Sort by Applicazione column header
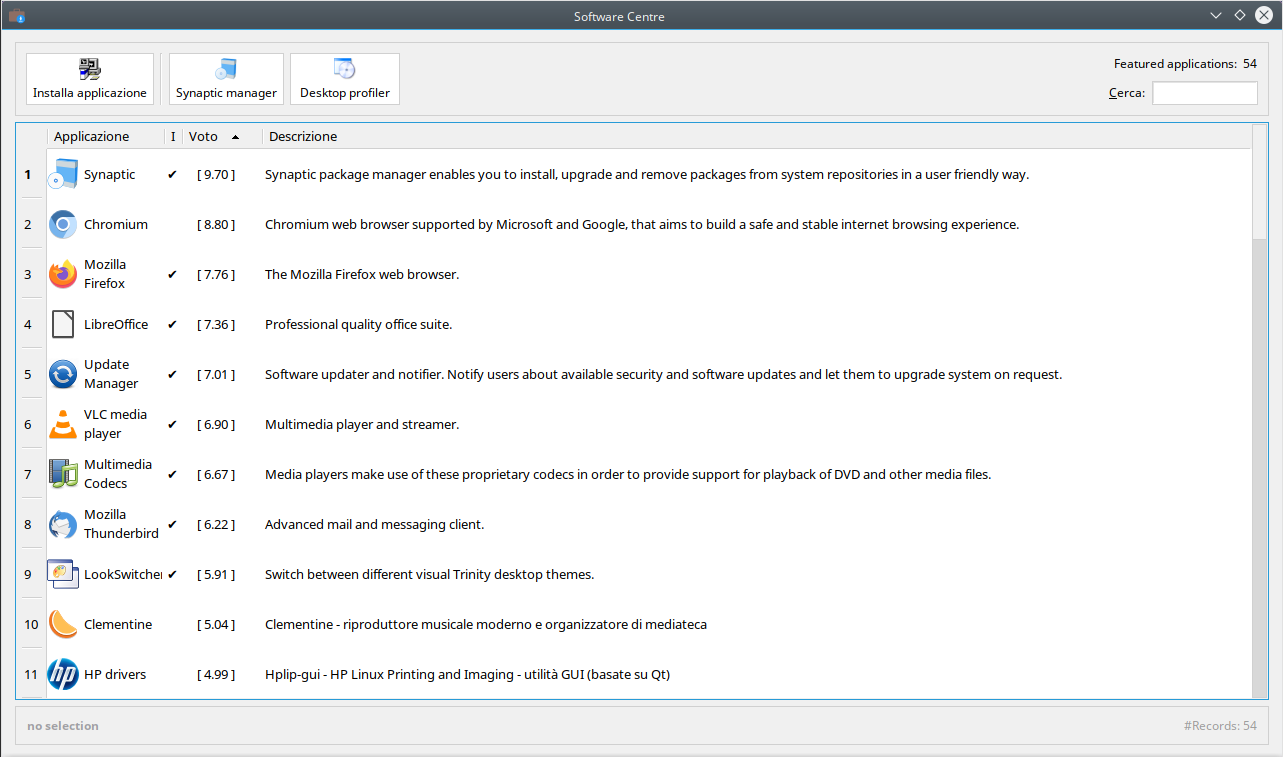This screenshot has width=1283, height=757. tap(105, 136)
